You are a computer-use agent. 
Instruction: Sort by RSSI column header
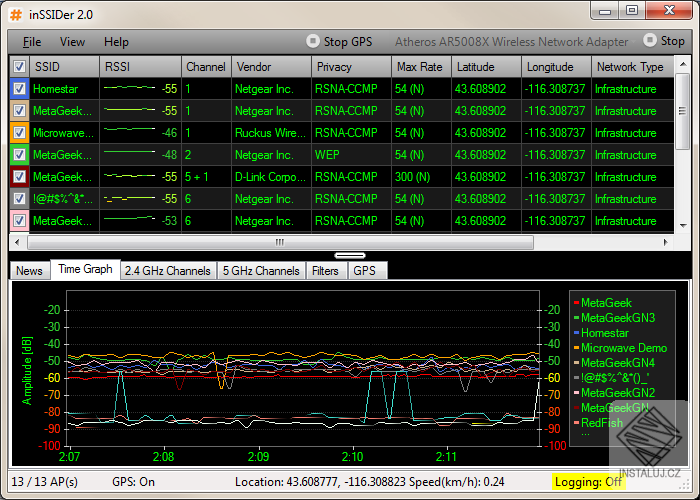click(x=141, y=67)
